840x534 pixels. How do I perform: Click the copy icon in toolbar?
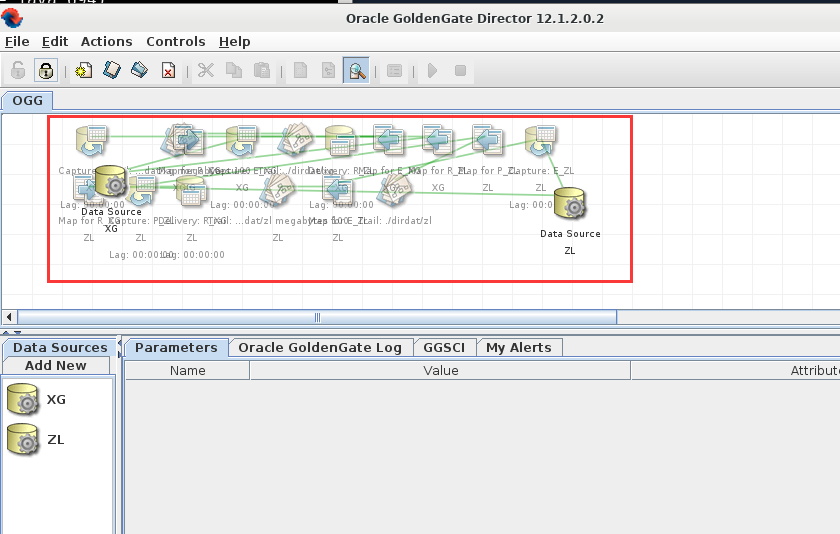click(234, 70)
